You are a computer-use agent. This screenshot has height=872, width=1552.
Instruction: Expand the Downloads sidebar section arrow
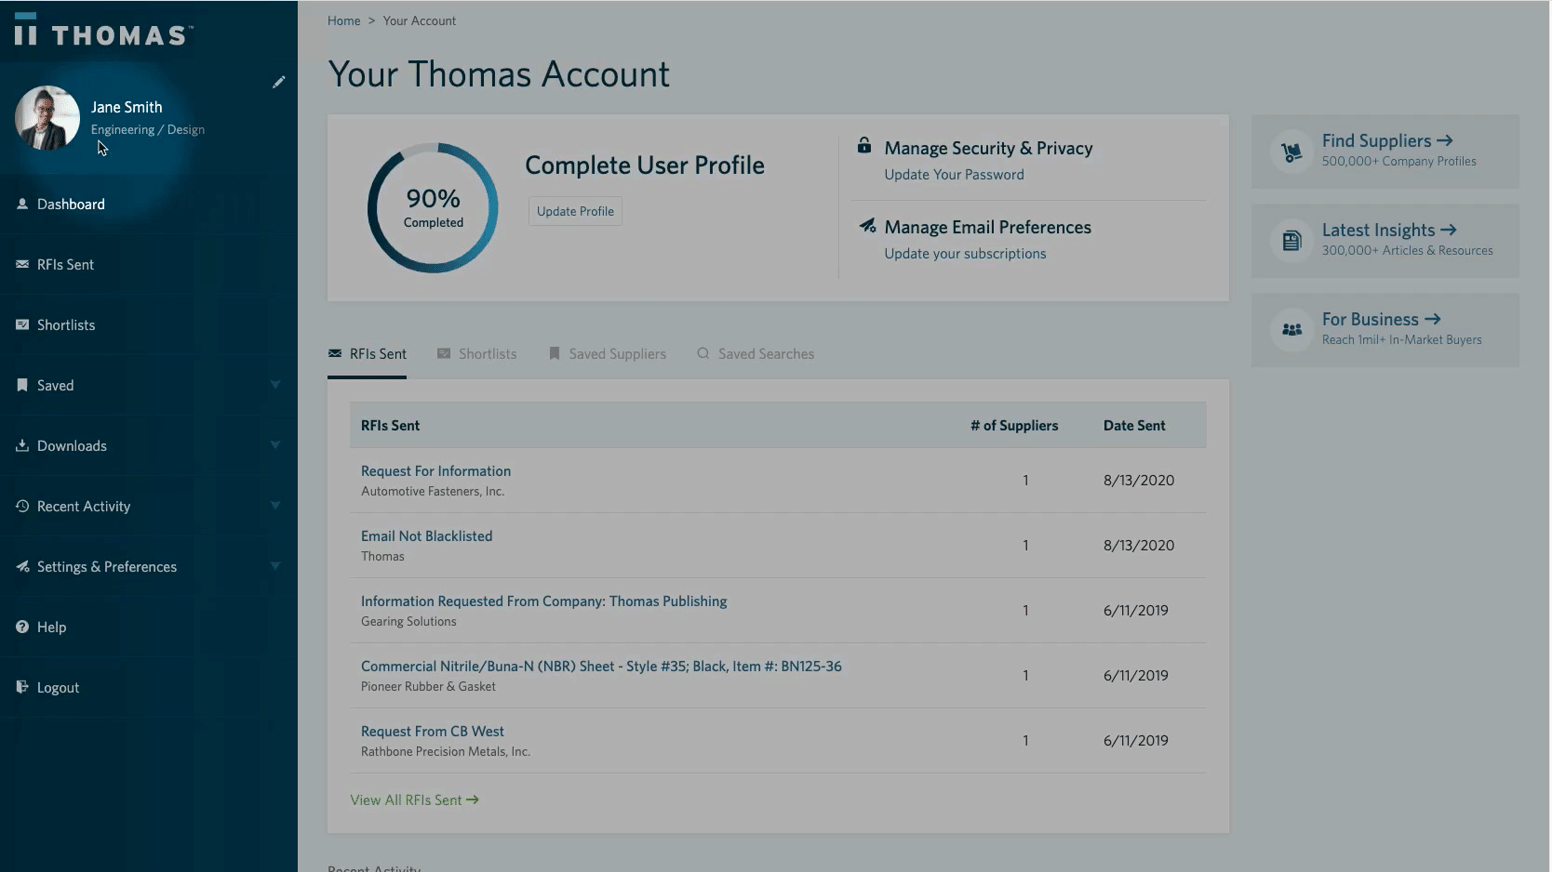(x=275, y=445)
